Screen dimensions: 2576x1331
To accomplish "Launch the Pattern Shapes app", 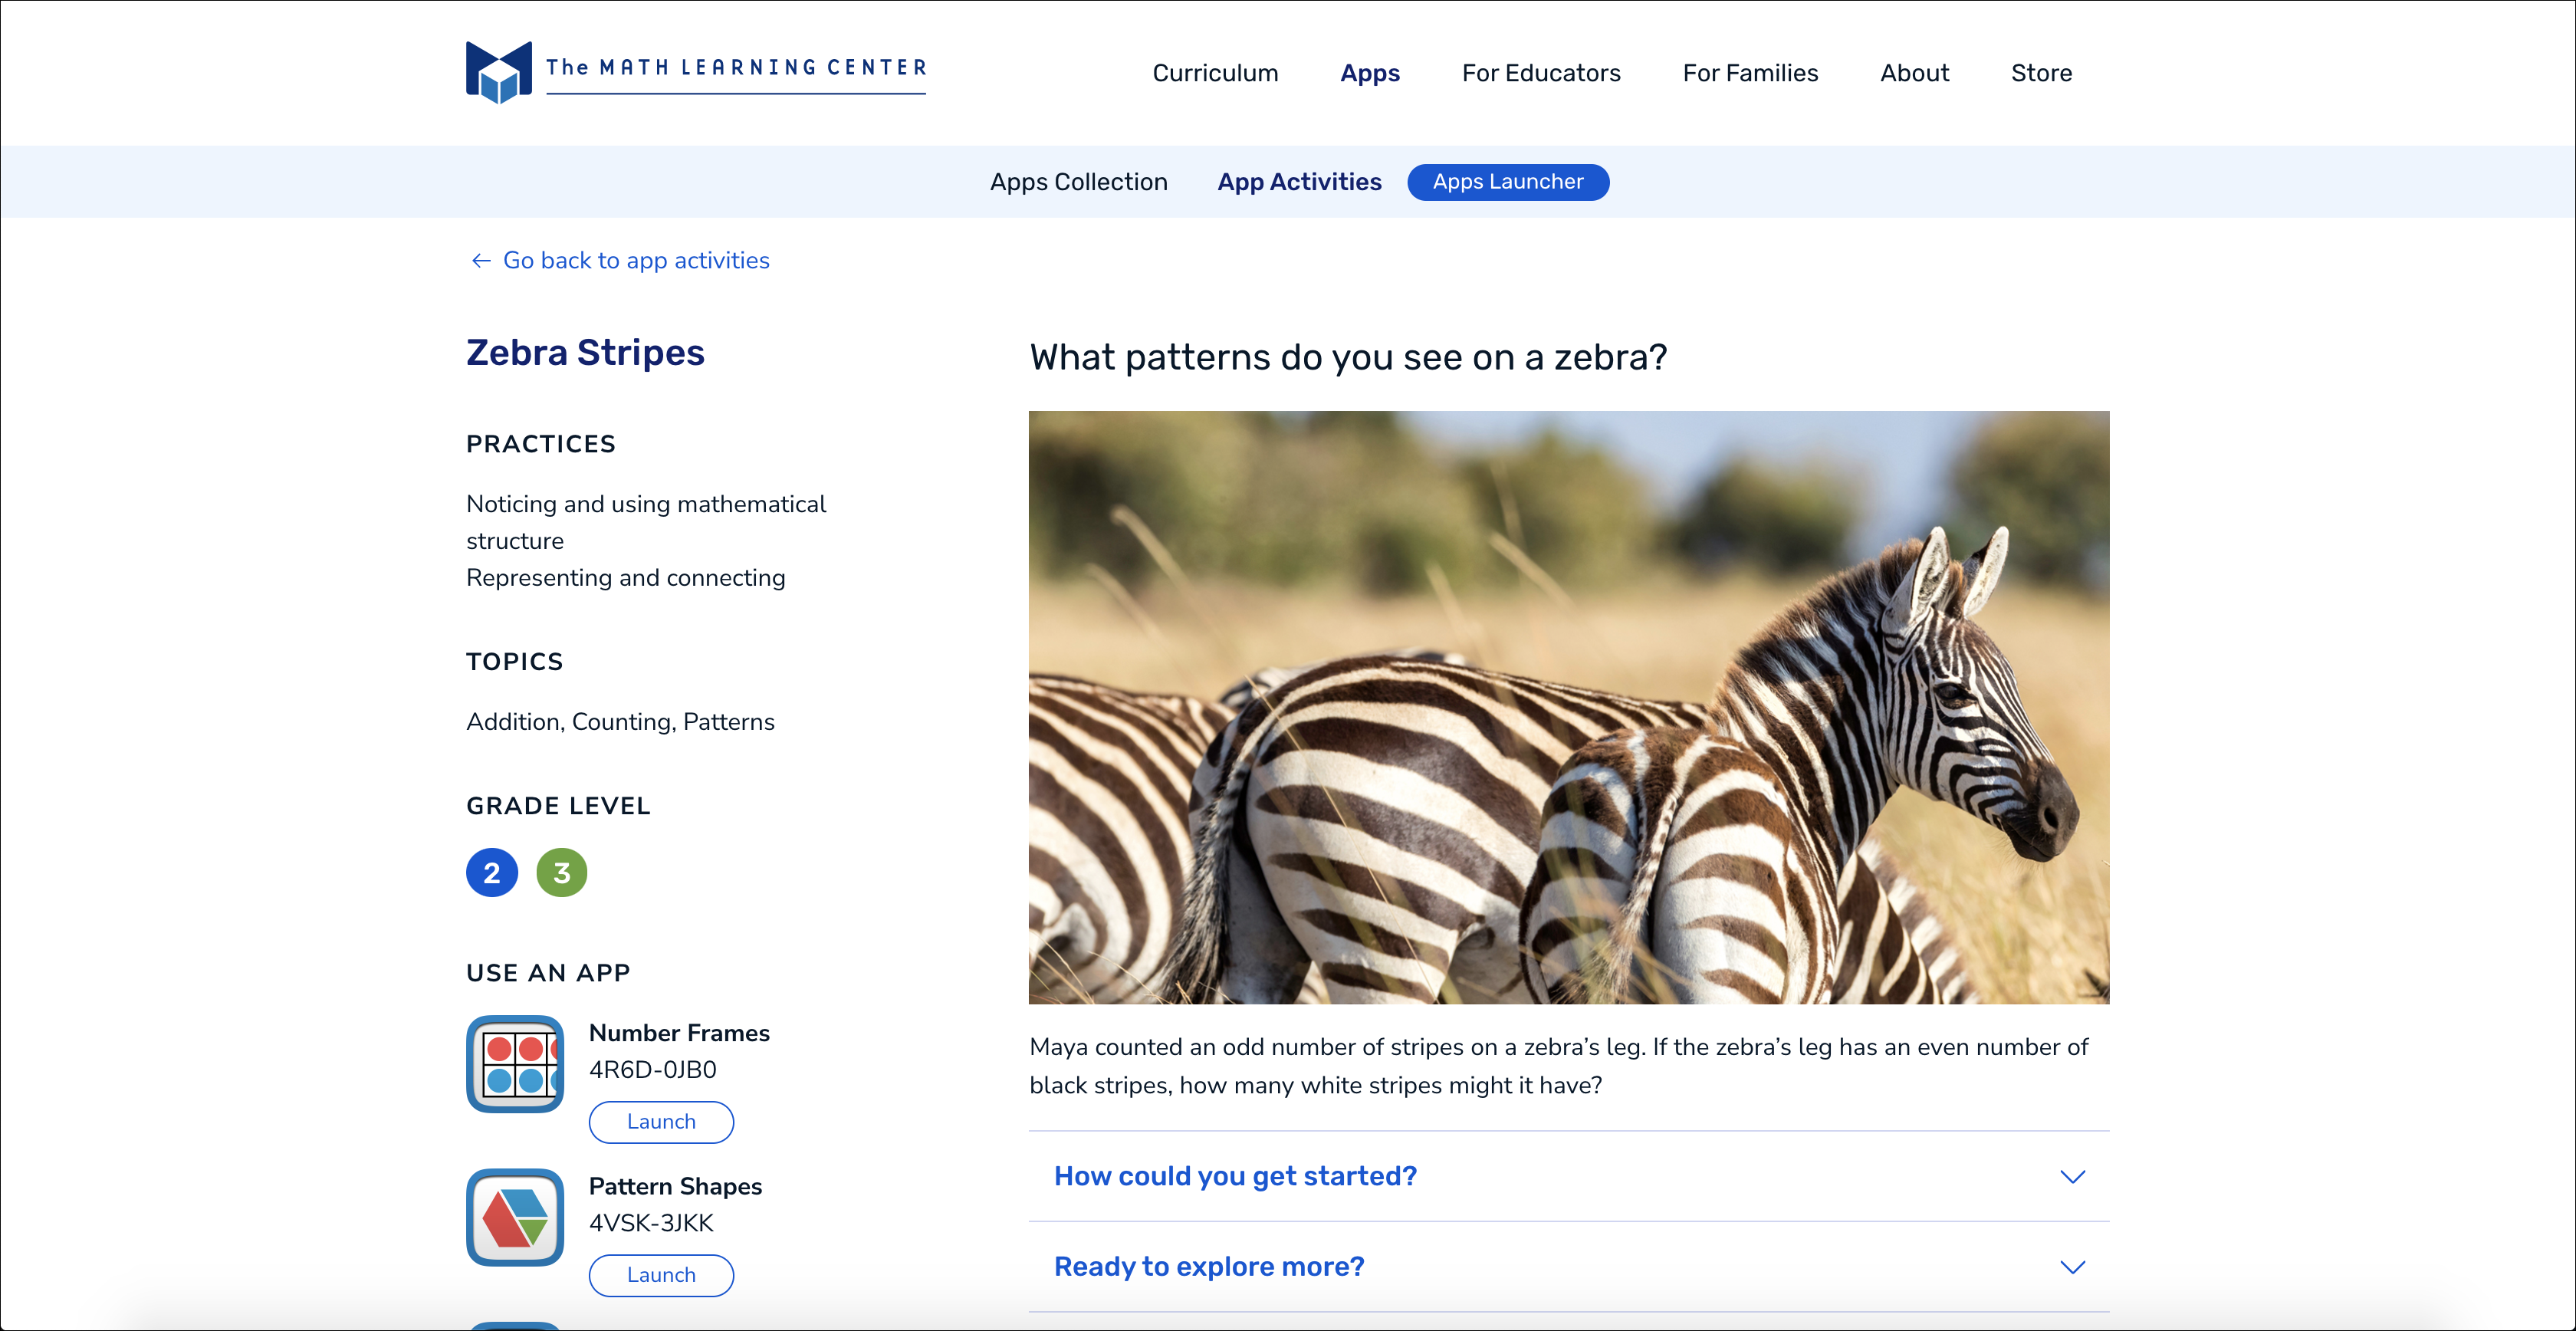I will [661, 1275].
